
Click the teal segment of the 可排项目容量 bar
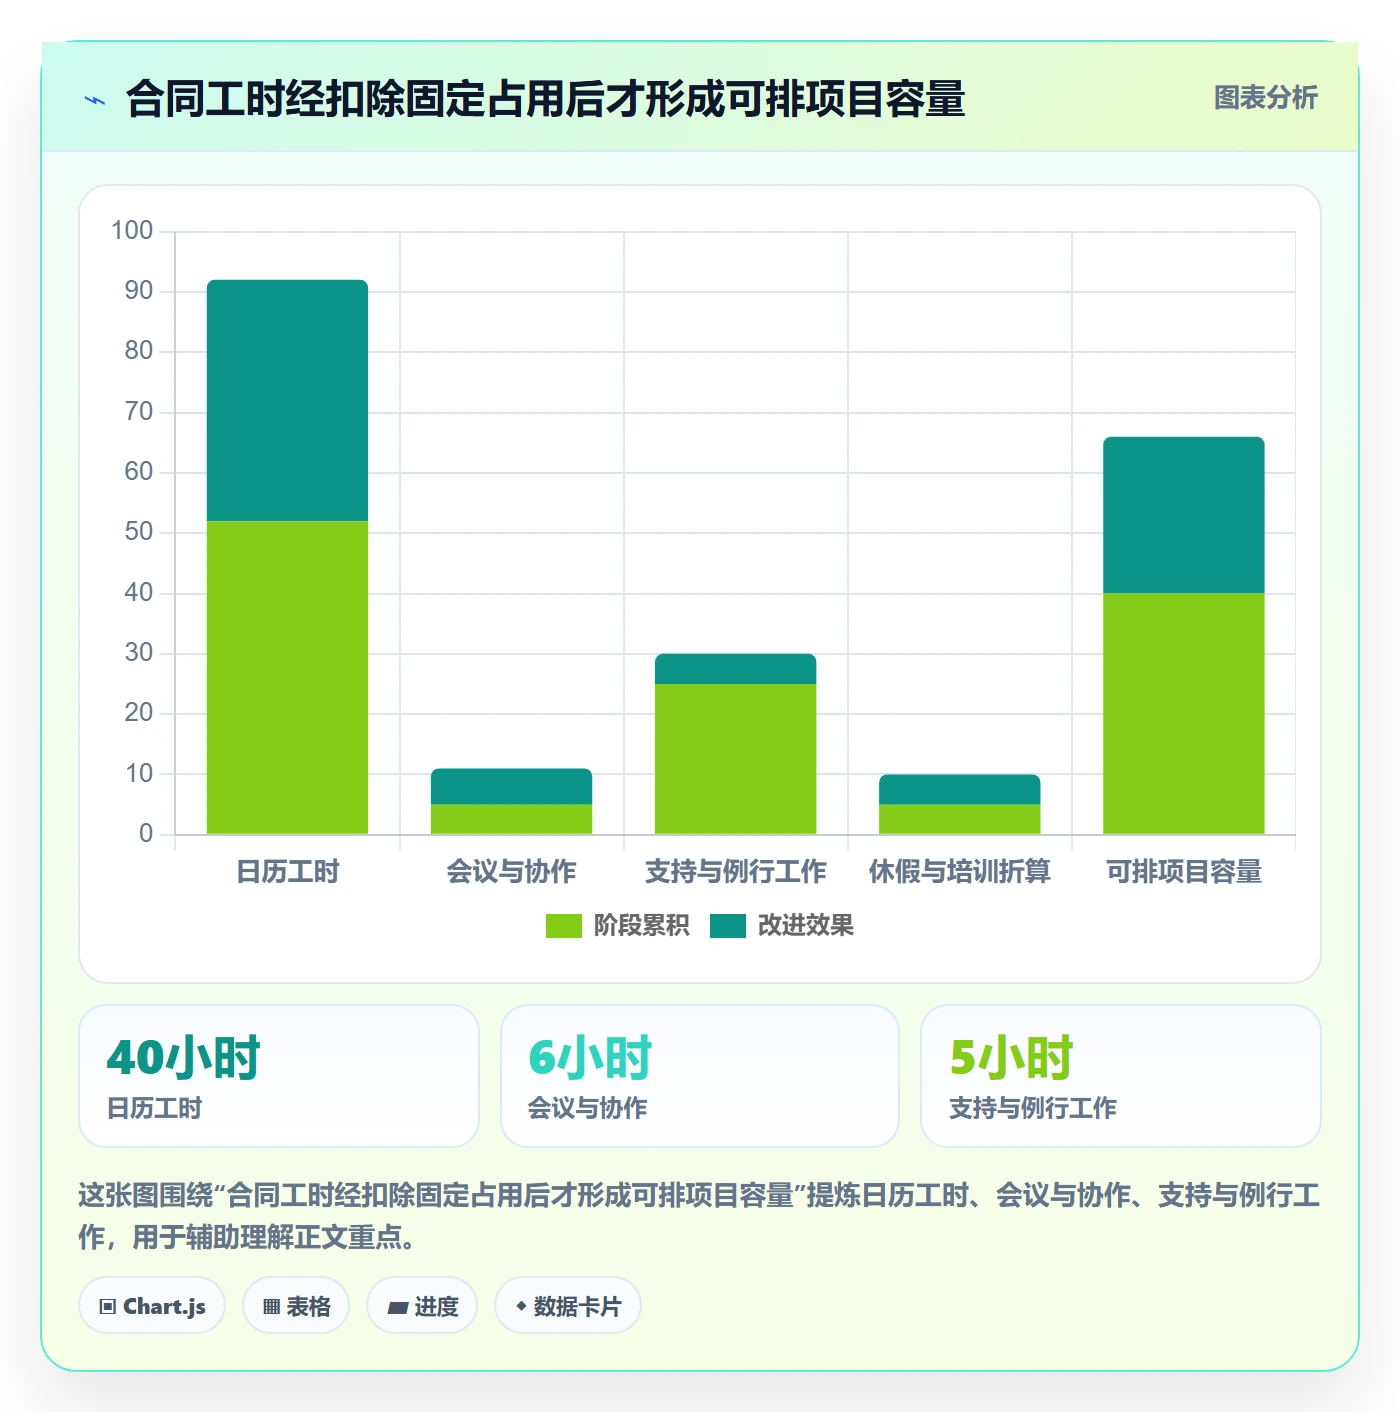tap(1183, 515)
